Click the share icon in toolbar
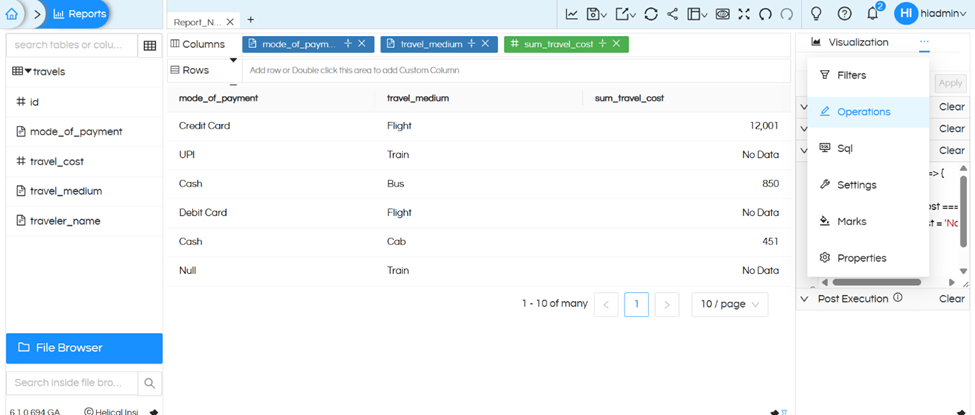Image resolution: width=975 pixels, height=415 pixels. tap(672, 14)
